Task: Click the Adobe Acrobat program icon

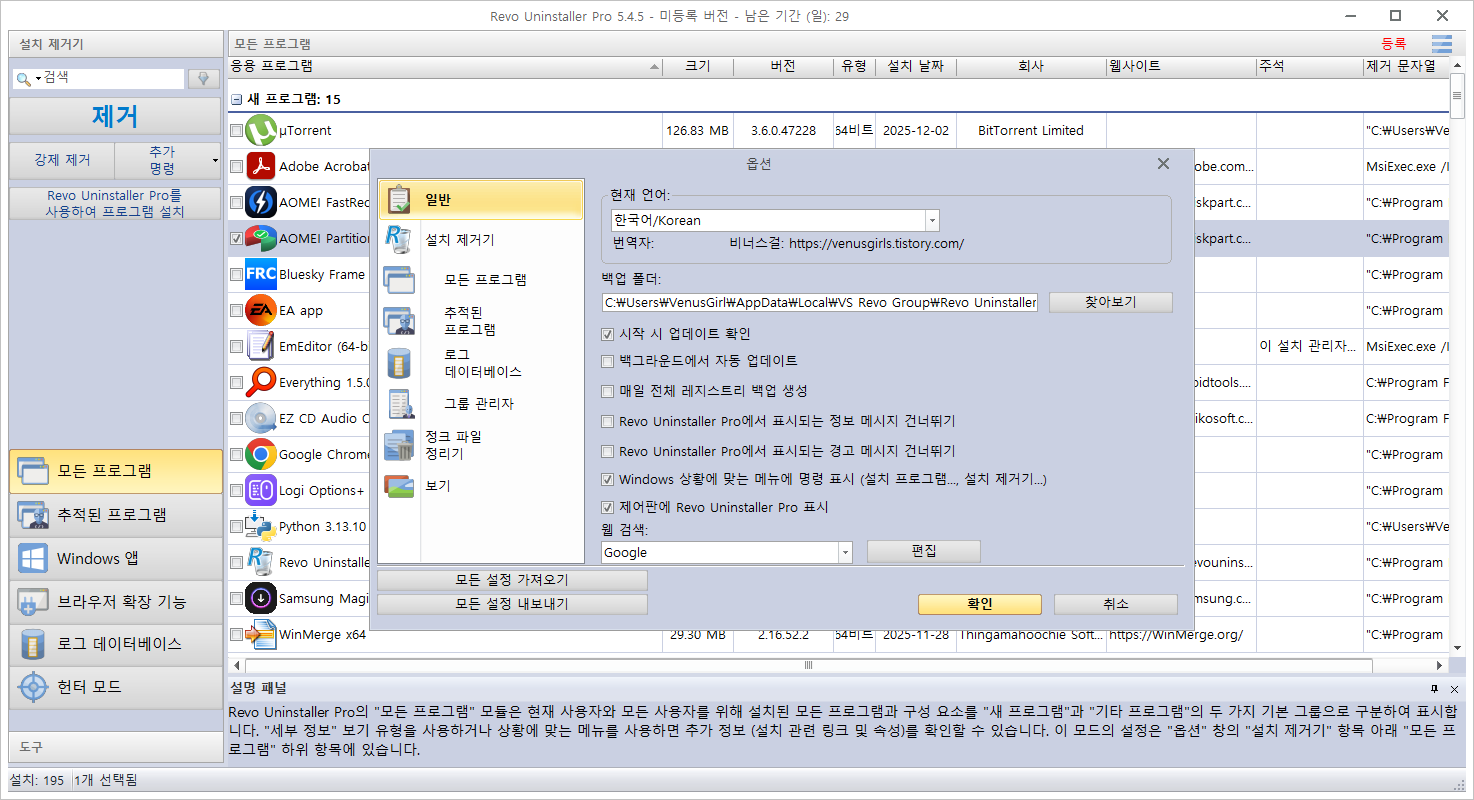Action: coord(261,167)
